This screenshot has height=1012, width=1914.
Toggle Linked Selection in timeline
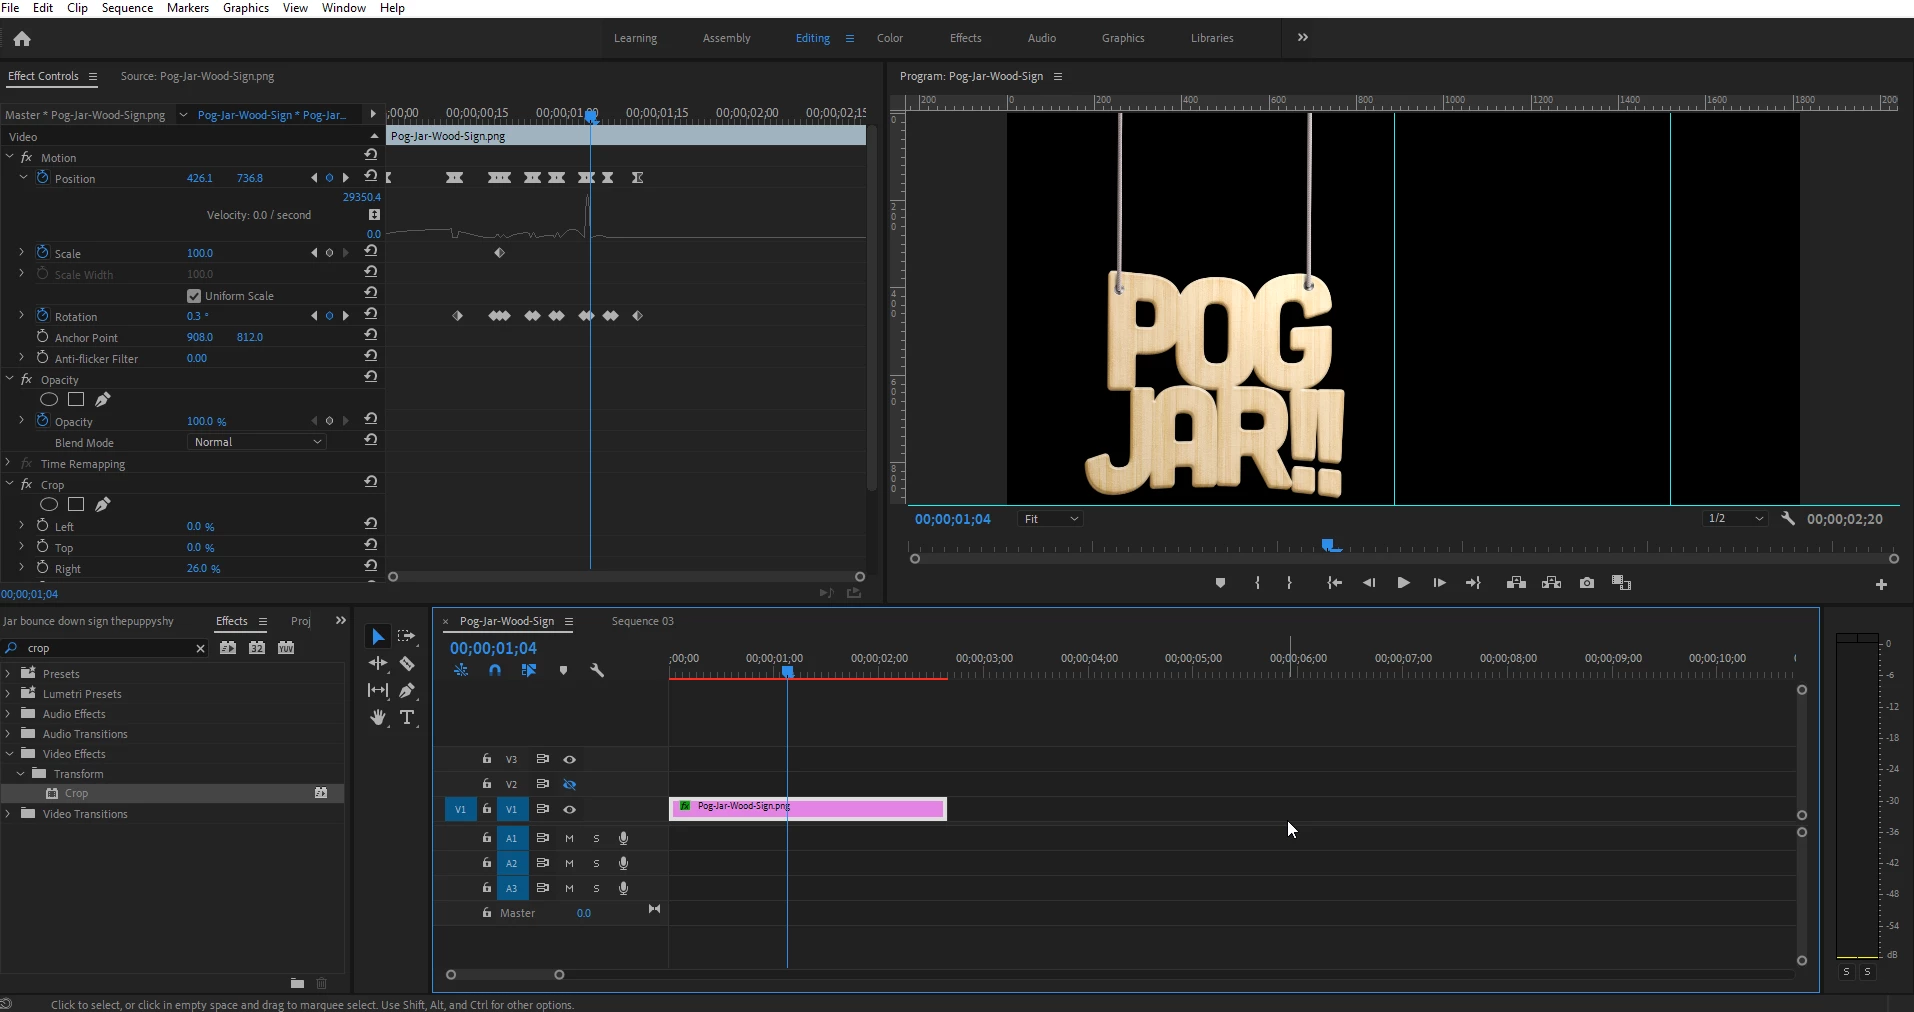(529, 671)
